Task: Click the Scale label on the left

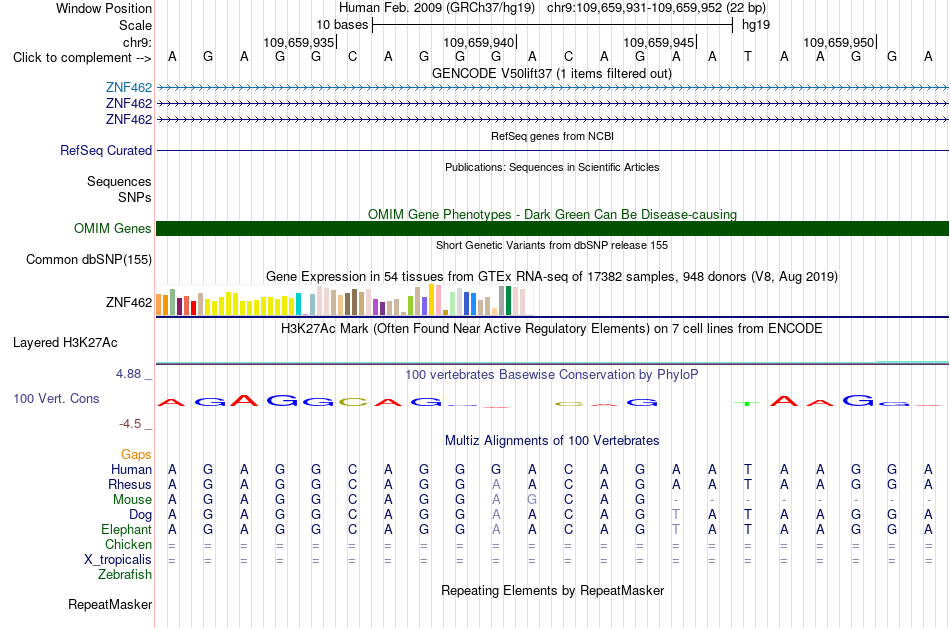Action: point(135,25)
